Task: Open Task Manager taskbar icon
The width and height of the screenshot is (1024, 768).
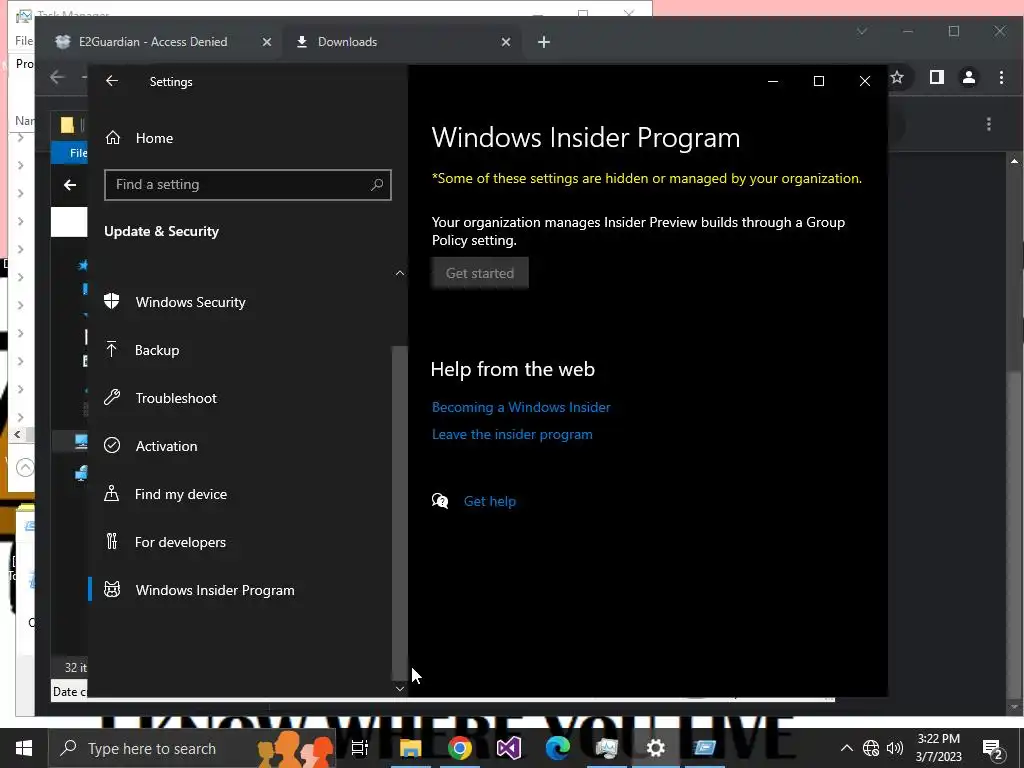Action: point(607,748)
